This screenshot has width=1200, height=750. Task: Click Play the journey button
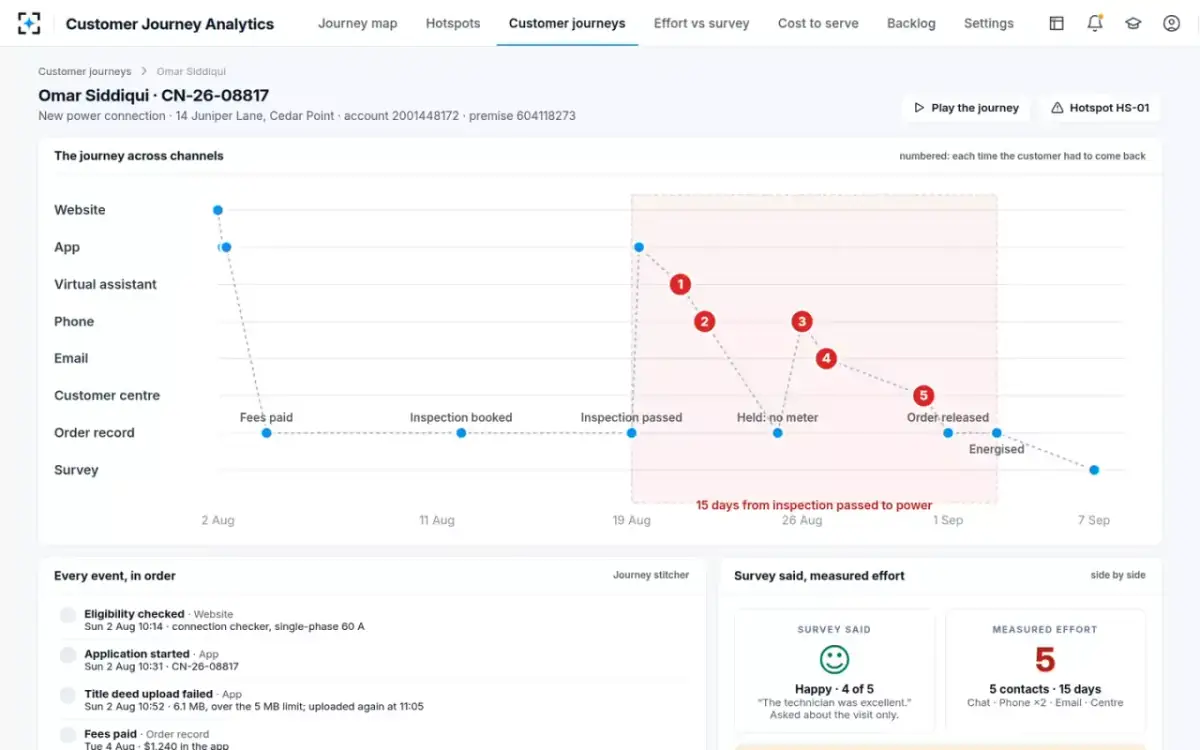[966, 108]
